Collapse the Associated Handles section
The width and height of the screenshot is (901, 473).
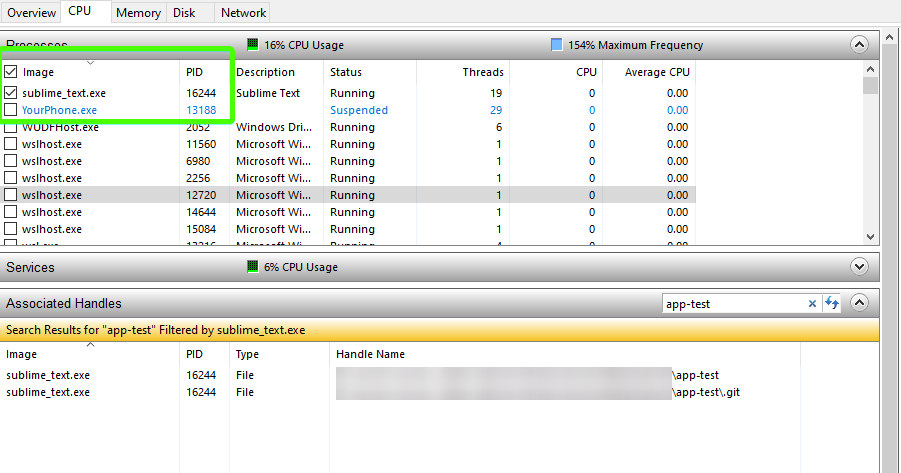[858, 304]
